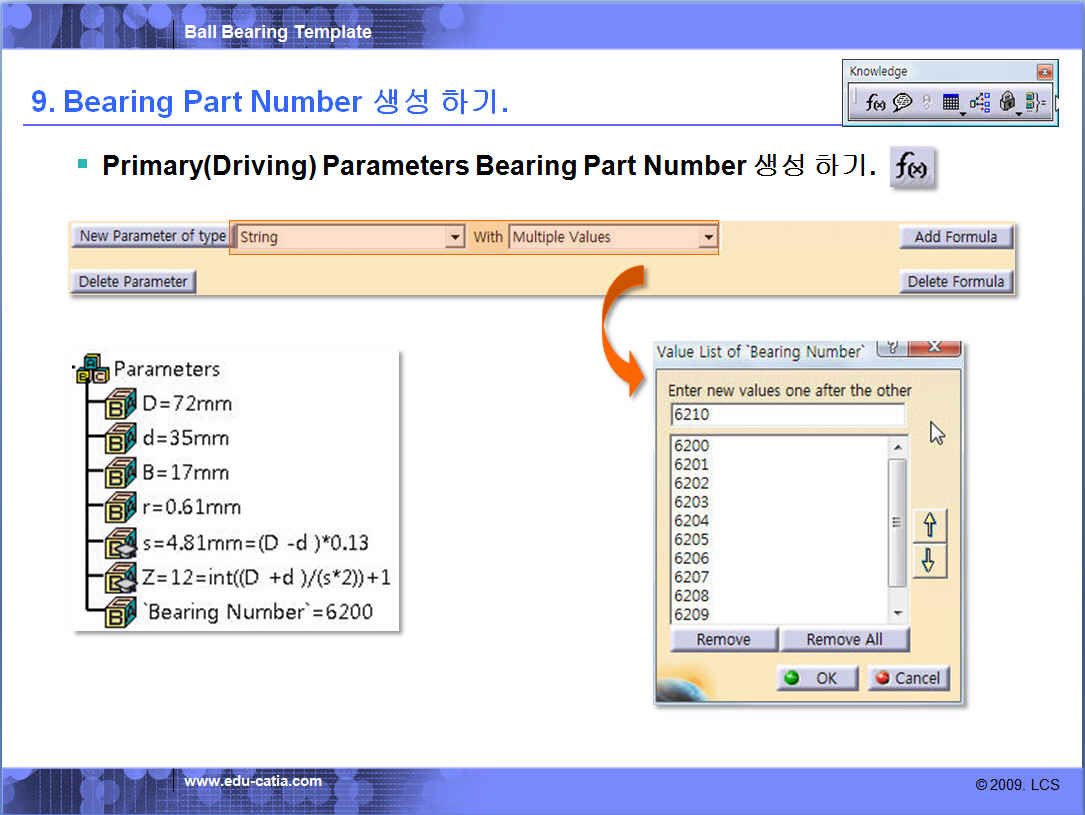This screenshot has height=815, width=1085.
Task: Open Formula tool in Knowledge toolbar
Action: click(875, 102)
